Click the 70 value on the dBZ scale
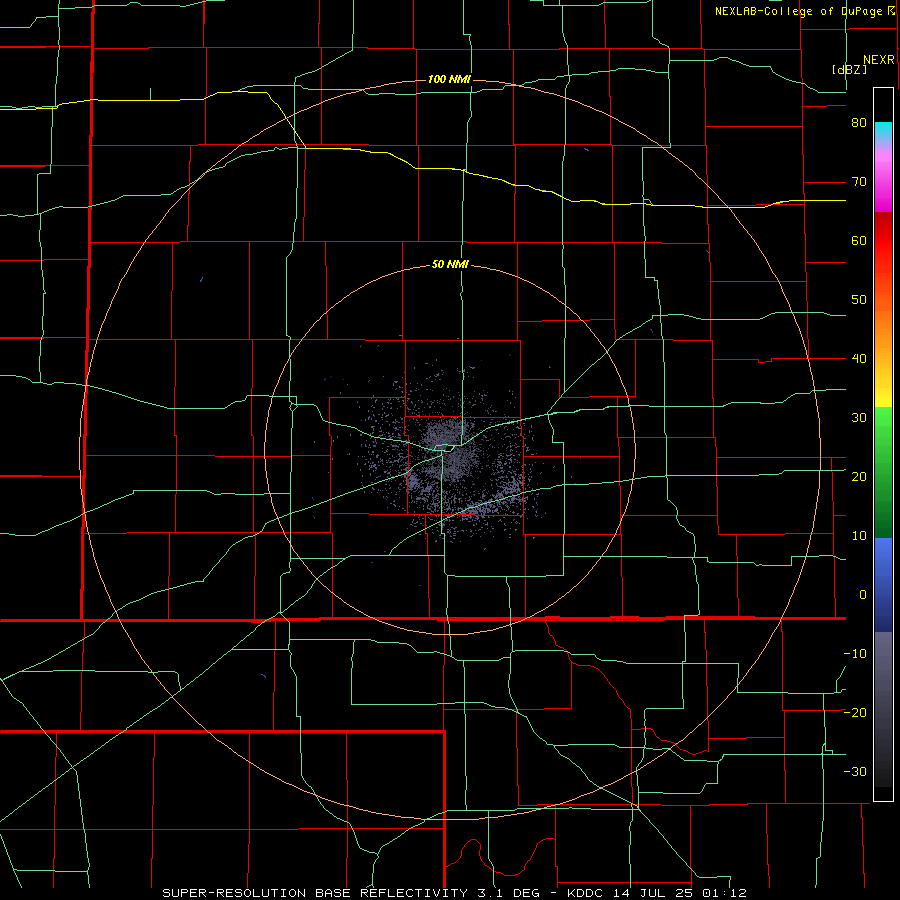The height and width of the screenshot is (900, 900). [859, 182]
